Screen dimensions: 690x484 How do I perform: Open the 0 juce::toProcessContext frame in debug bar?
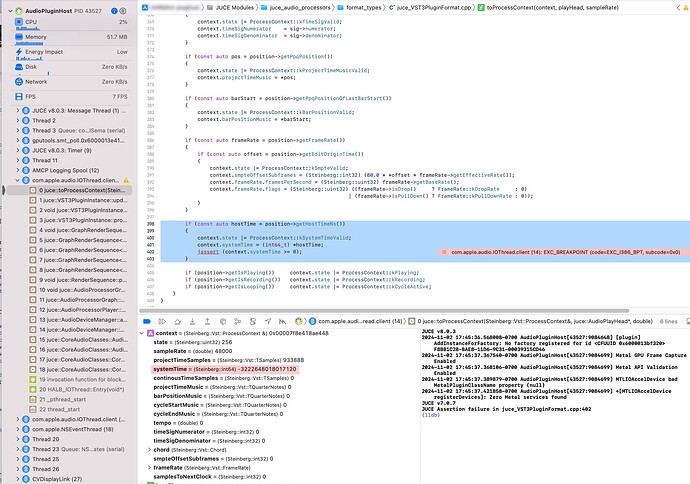pyautogui.click(x=531, y=321)
